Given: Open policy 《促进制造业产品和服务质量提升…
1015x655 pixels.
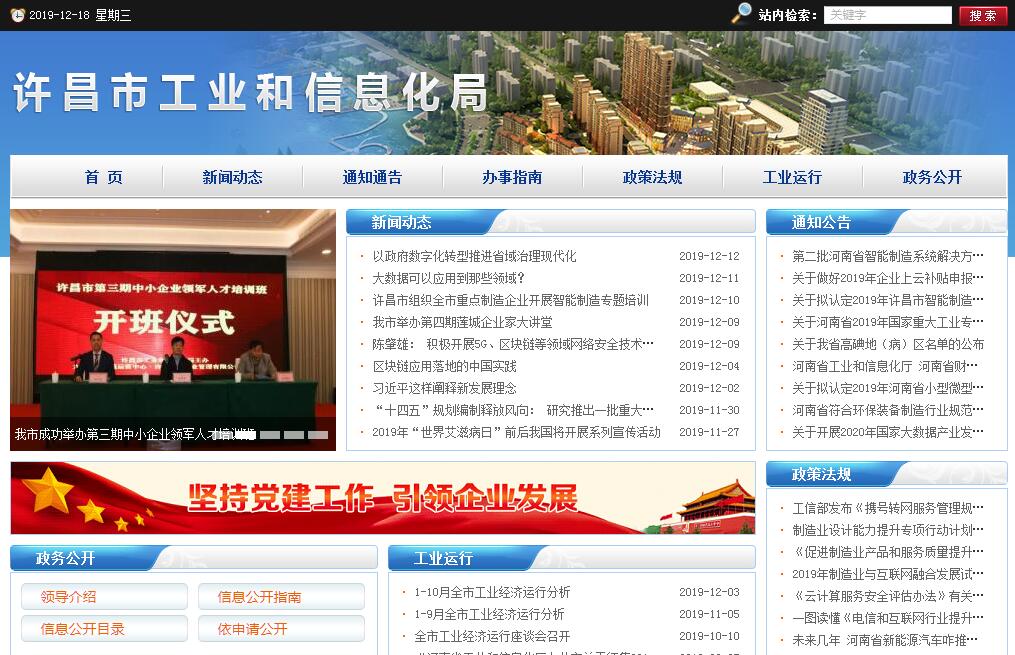Looking at the screenshot, I should click(x=887, y=552).
